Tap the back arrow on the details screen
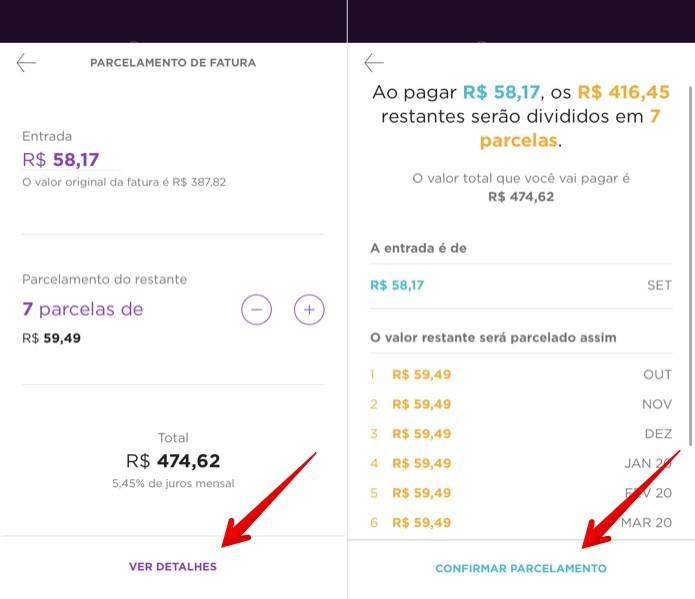The height and width of the screenshot is (599, 695). coord(374,63)
